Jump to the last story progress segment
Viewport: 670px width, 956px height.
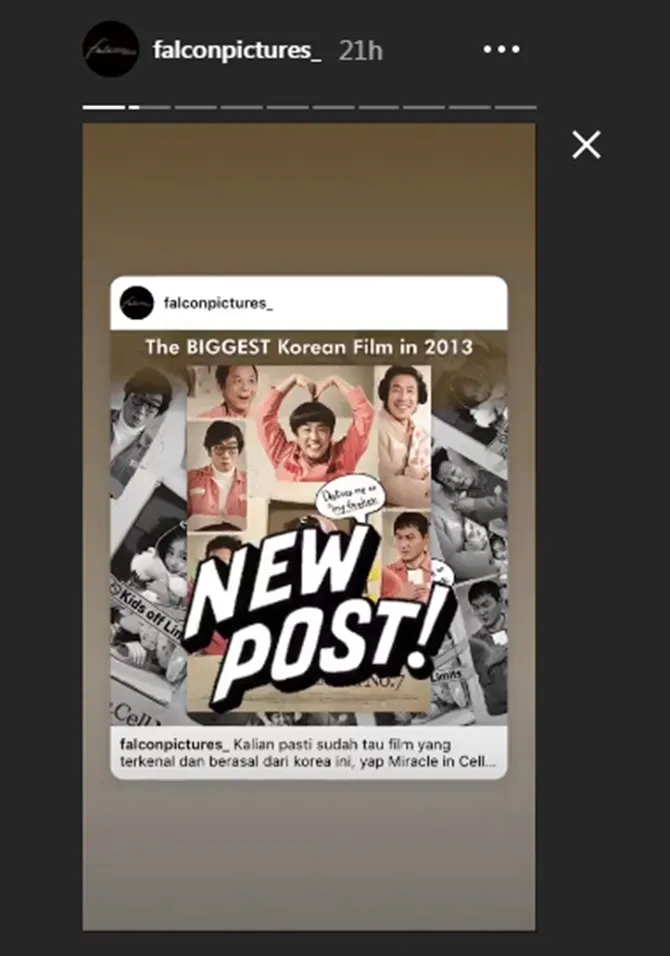(x=516, y=107)
